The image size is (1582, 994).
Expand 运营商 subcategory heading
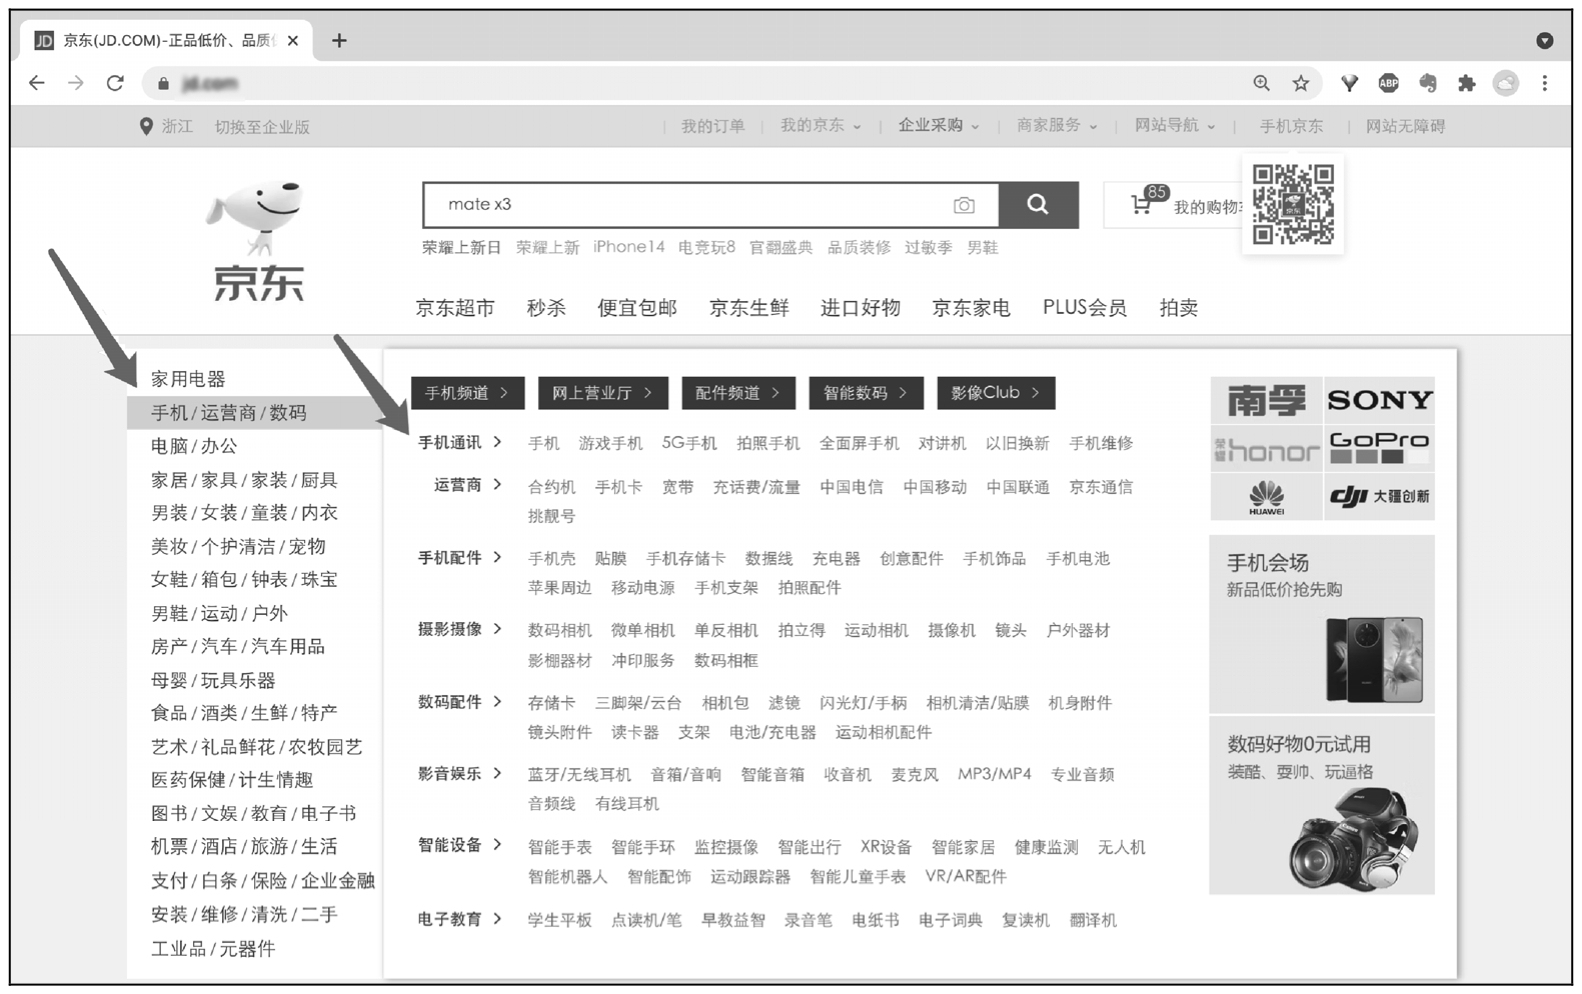point(467,485)
